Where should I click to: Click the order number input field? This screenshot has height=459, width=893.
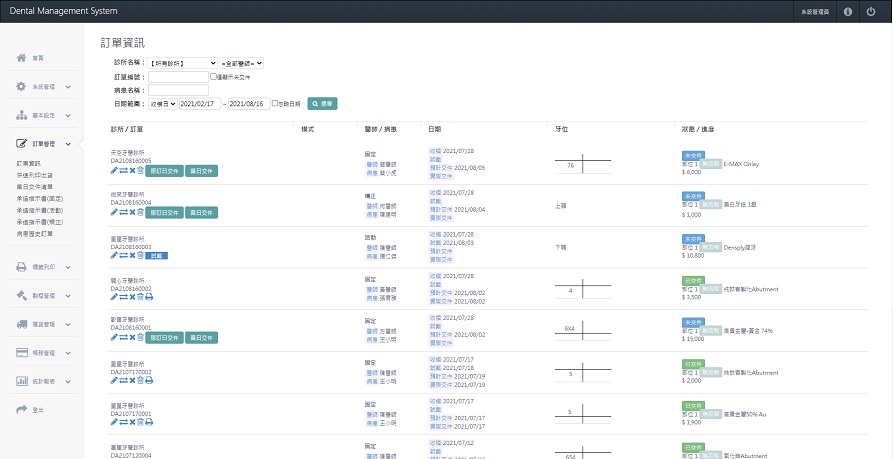pos(178,77)
